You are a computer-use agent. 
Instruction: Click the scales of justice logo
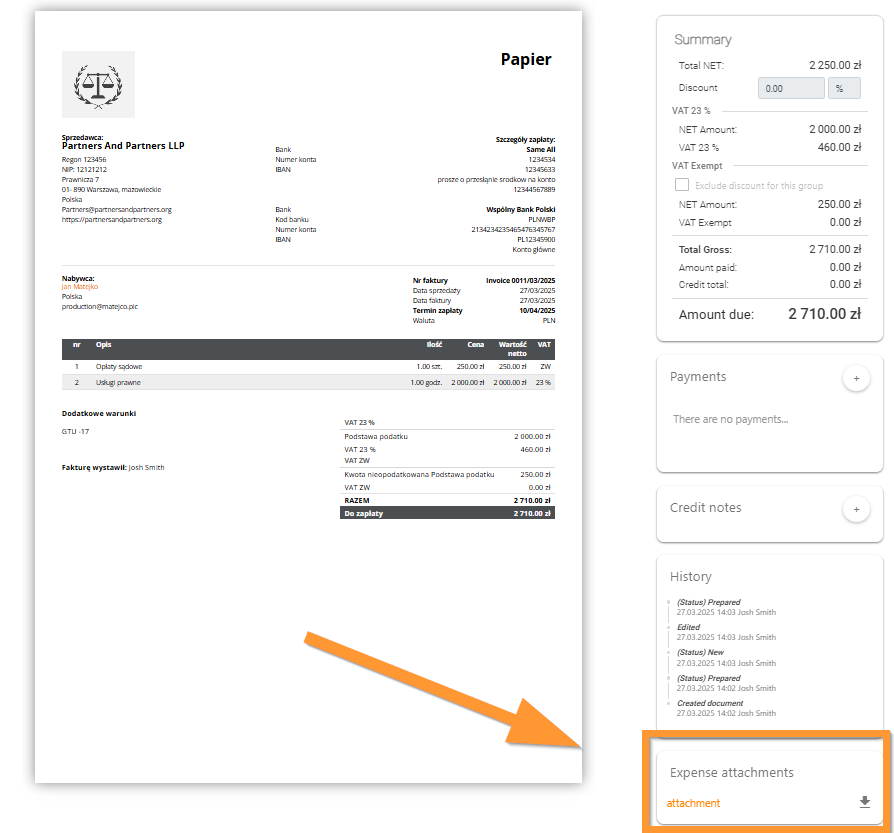tap(98, 85)
